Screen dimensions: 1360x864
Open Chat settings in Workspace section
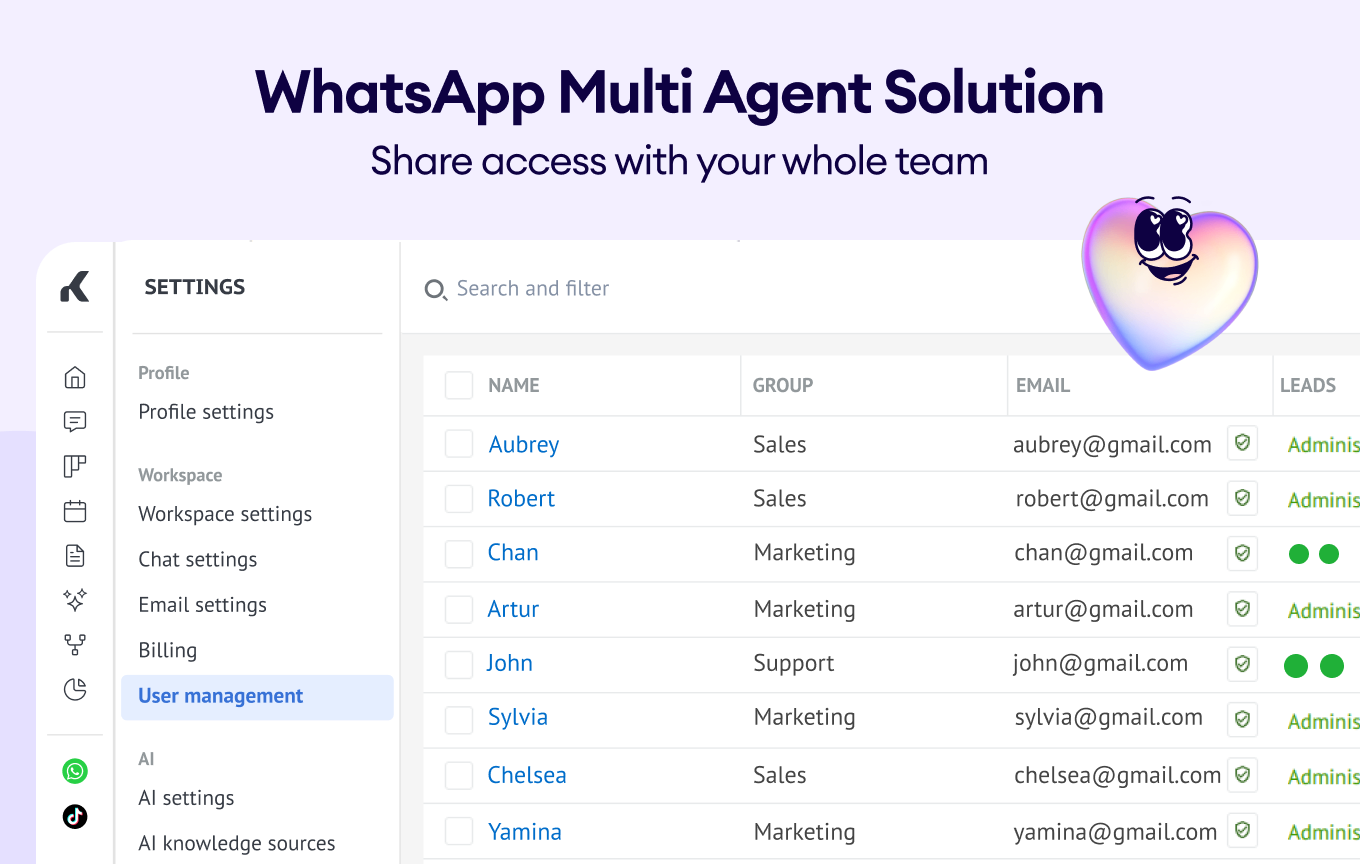198,559
